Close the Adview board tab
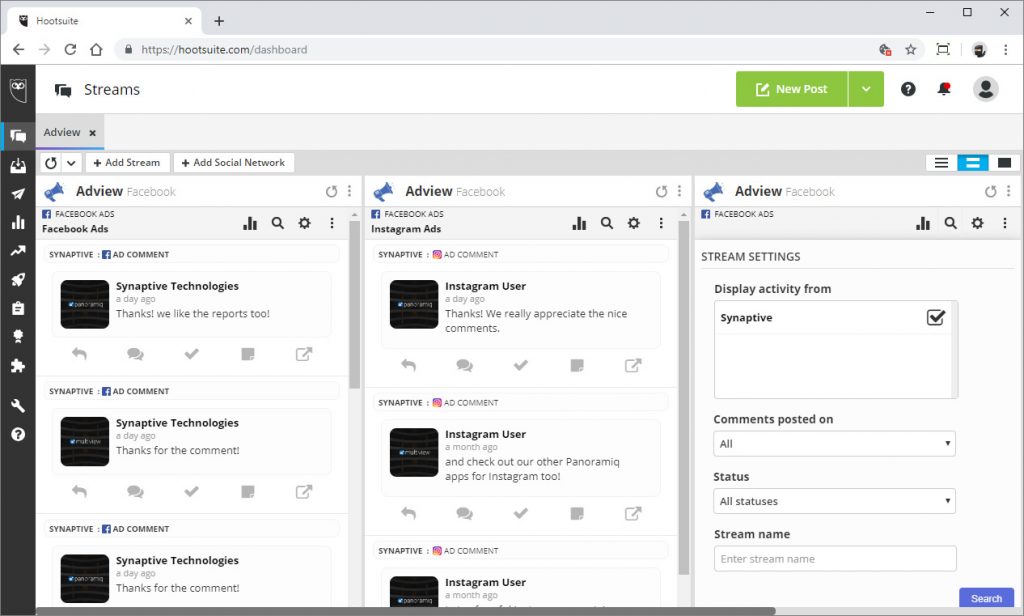Viewport: 1024px width, 616px height. [x=93, y=133]
